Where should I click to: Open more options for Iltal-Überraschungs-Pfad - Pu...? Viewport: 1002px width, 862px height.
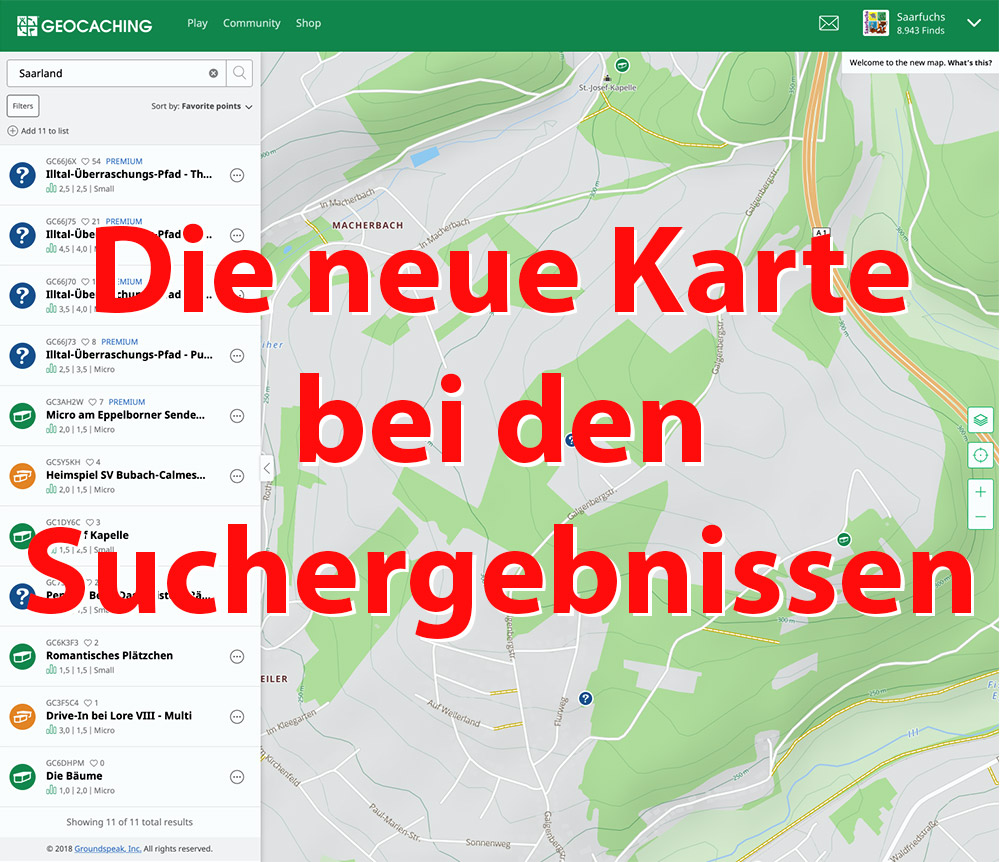[x=237, y=356]
